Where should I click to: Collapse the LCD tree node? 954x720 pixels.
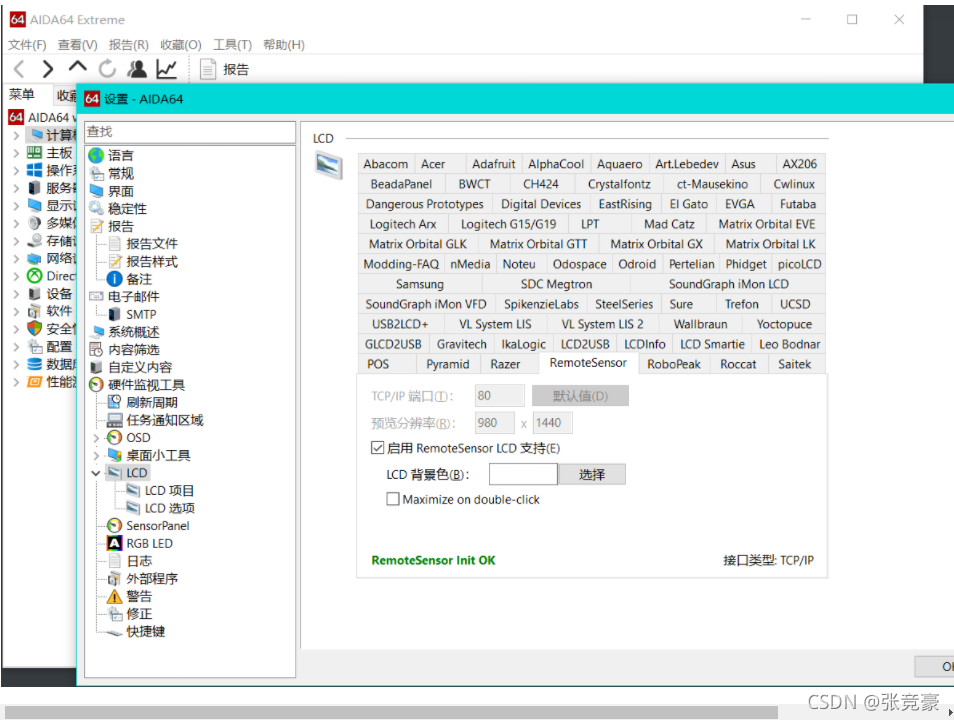[96, 473]
